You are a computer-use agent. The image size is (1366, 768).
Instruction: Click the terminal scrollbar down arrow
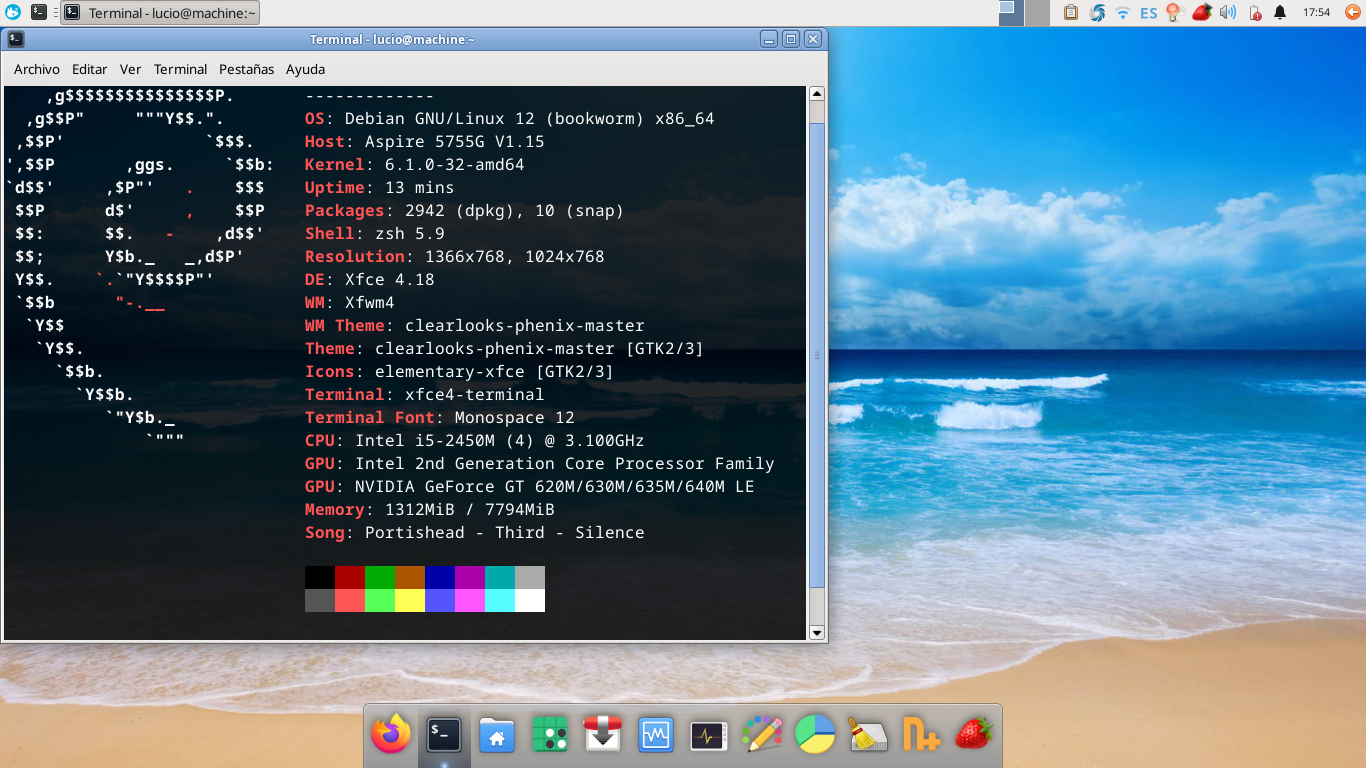(x=817, y=632)
